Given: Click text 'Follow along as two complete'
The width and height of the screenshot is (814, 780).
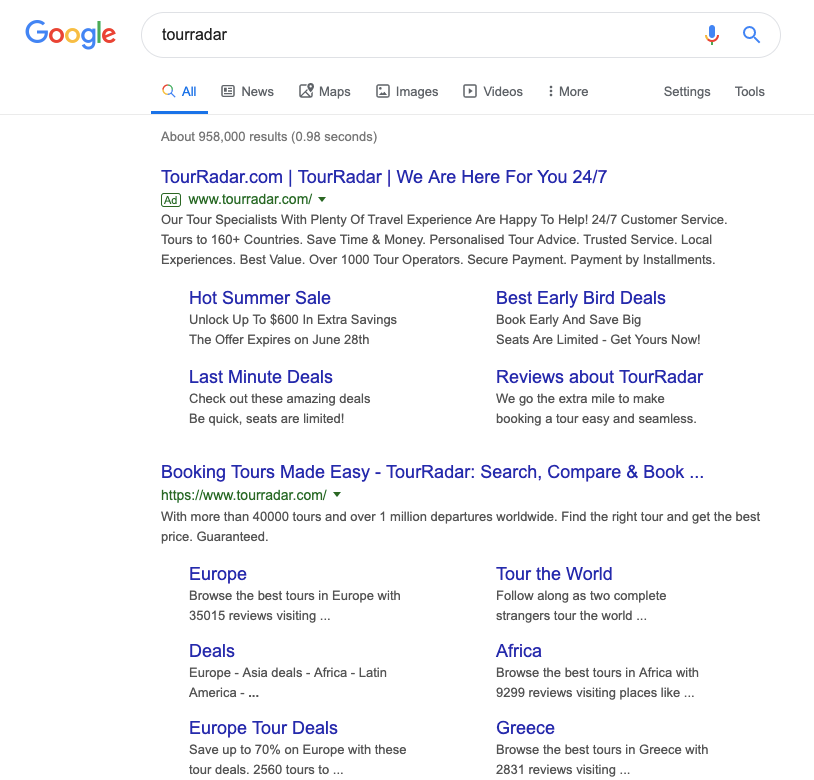Looking at the screenshot, I should coord(581,596).
